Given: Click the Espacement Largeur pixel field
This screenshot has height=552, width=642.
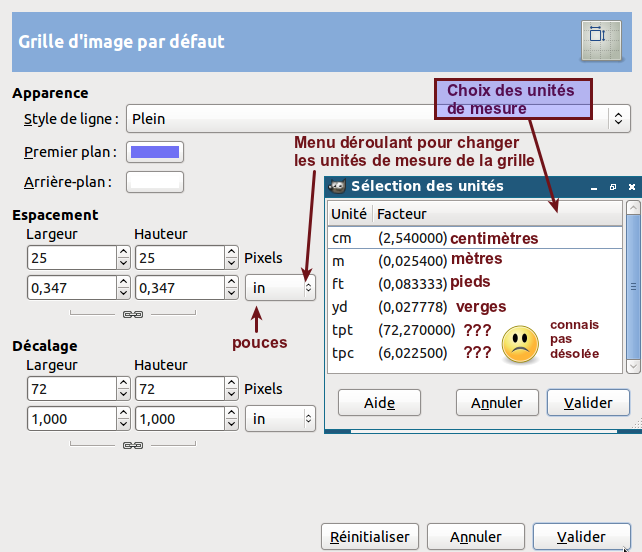Looking at the screenshot, I should [70, 258].
